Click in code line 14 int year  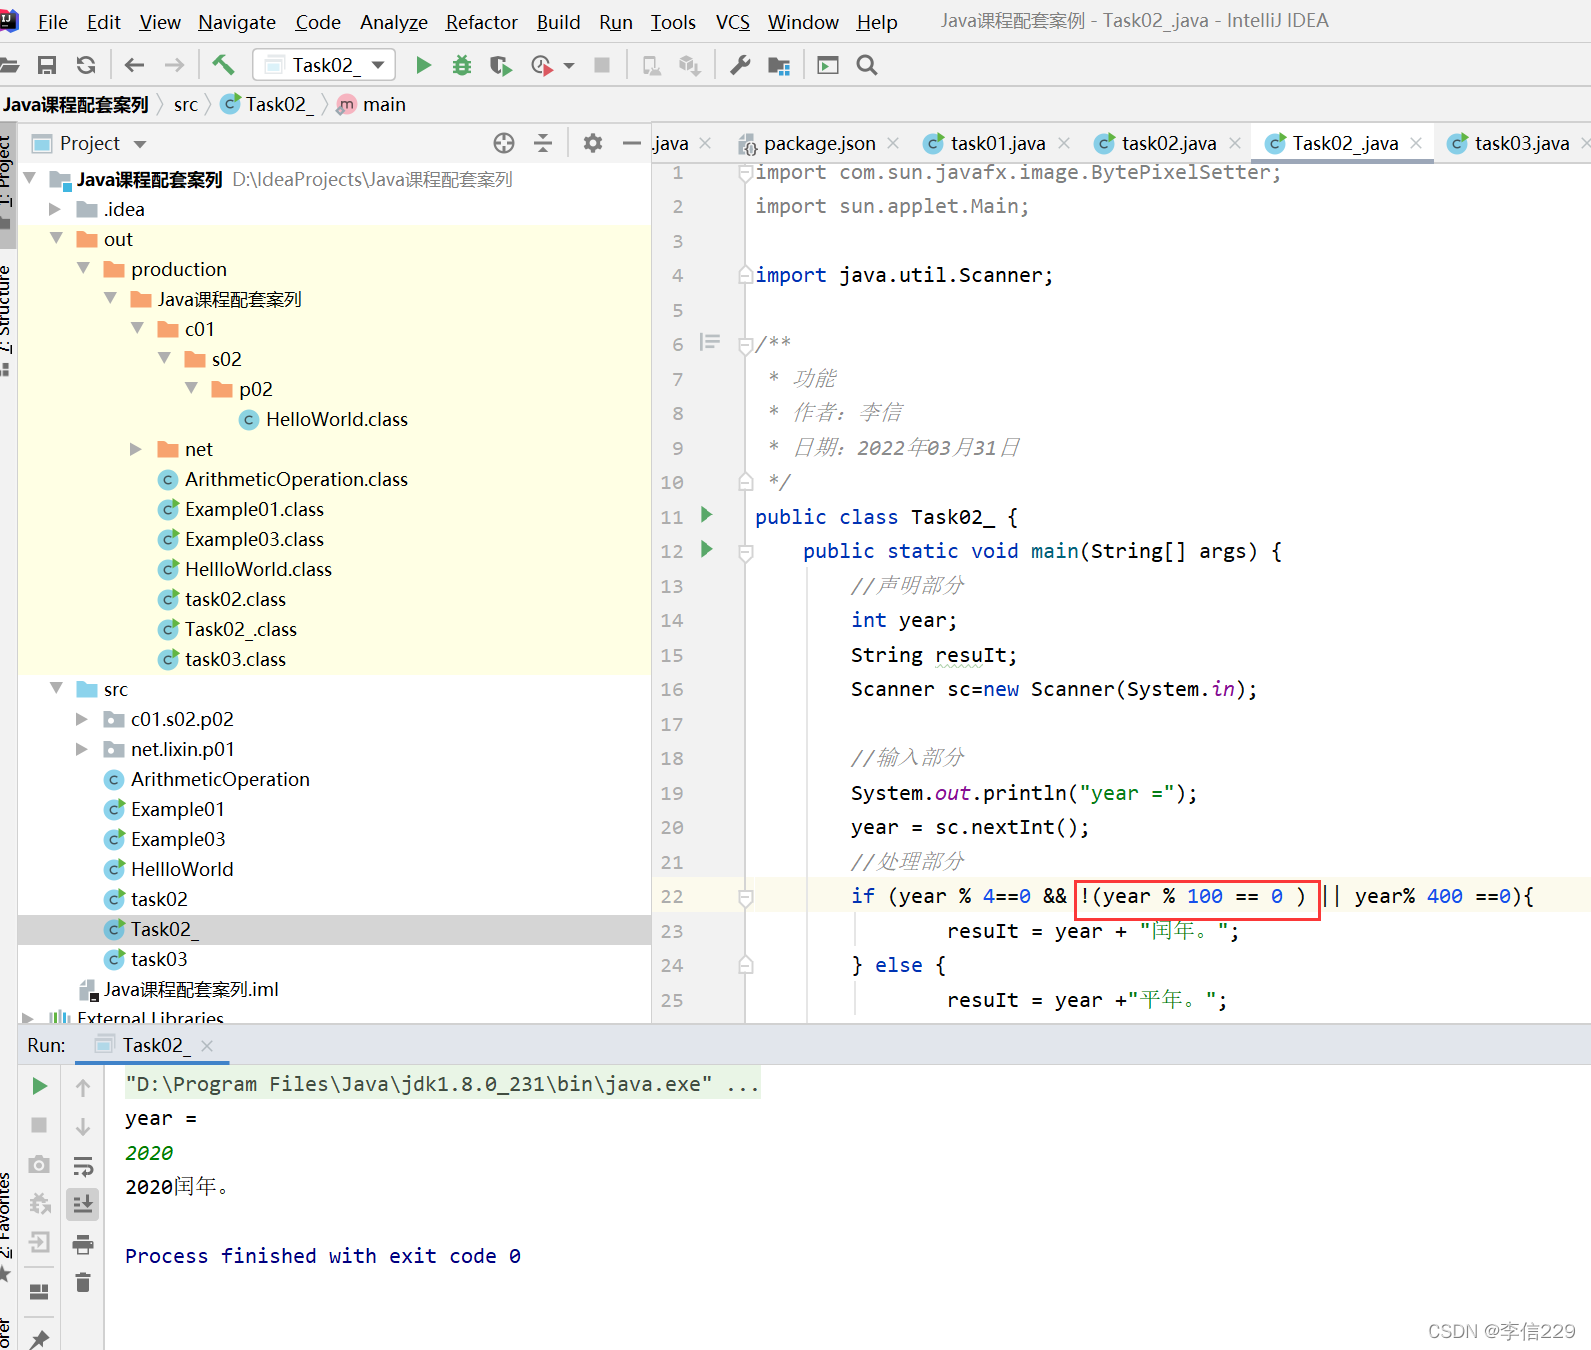pos(903,620)
